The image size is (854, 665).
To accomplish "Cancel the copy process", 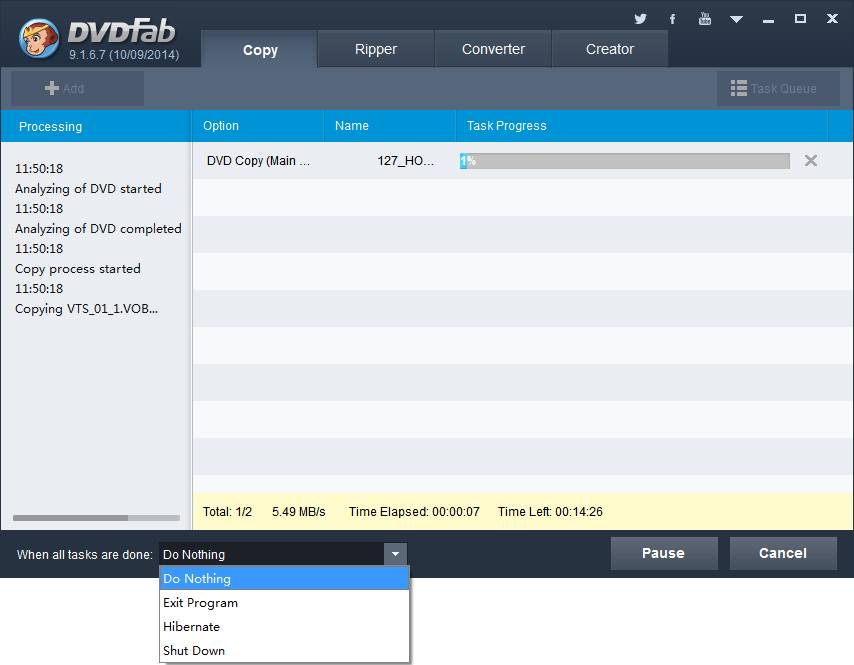I will (783, 553).
